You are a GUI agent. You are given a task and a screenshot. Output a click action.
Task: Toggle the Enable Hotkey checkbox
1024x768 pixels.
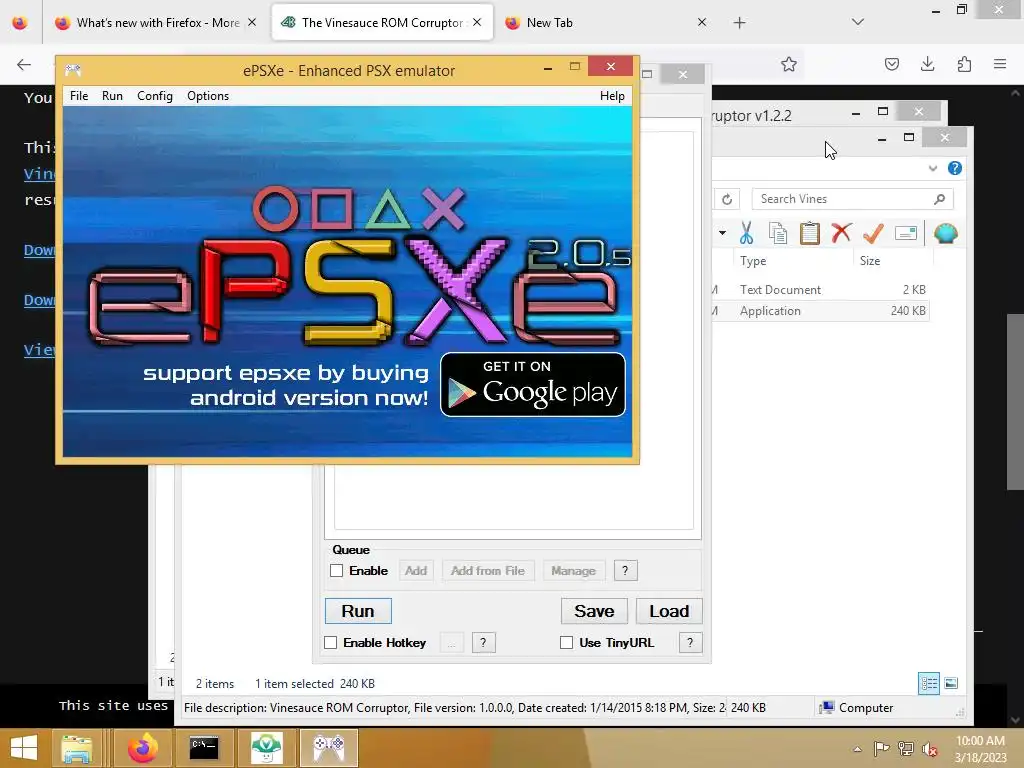pyautogui.click(x=330, y=643)
